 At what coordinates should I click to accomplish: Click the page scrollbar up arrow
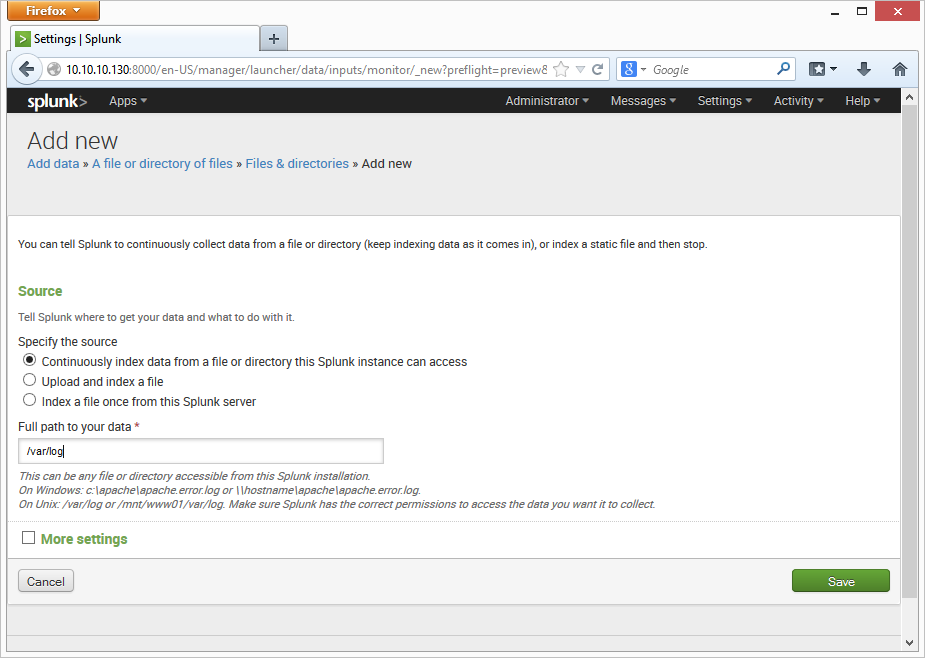coord(909,96)
